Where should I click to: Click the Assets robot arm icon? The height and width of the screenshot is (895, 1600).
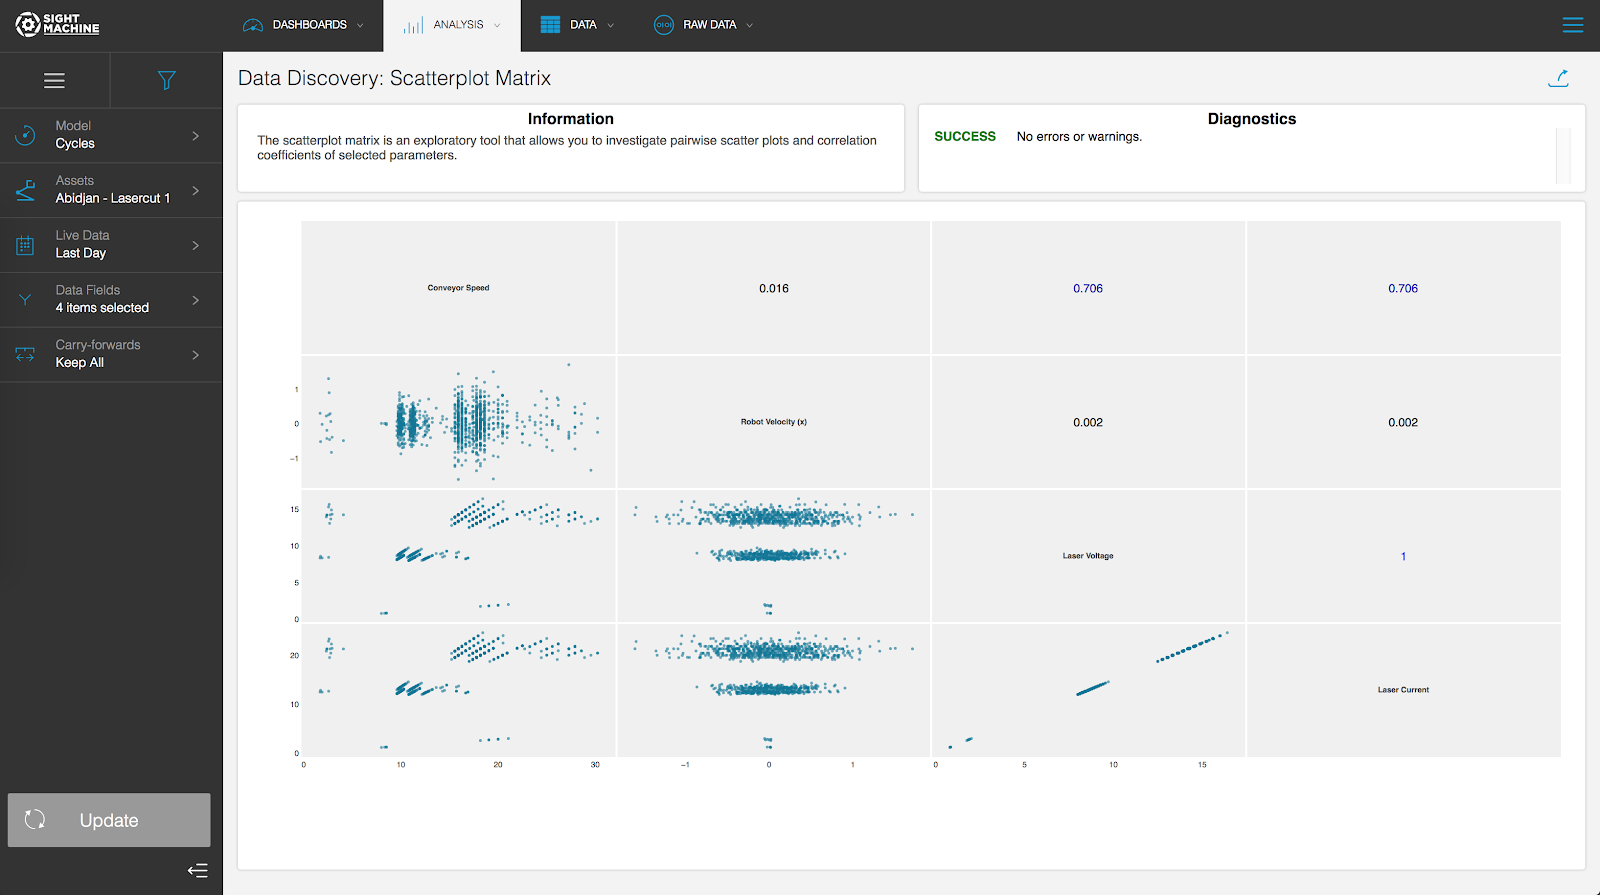click(x=26, y=190)
